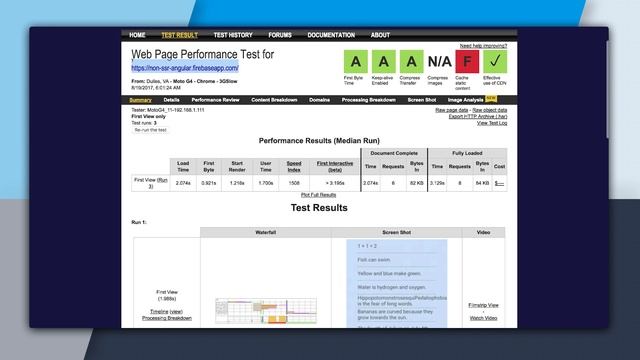
Task: Click the Compress Images N/A grade badge
Action: [x=439, y=62]
